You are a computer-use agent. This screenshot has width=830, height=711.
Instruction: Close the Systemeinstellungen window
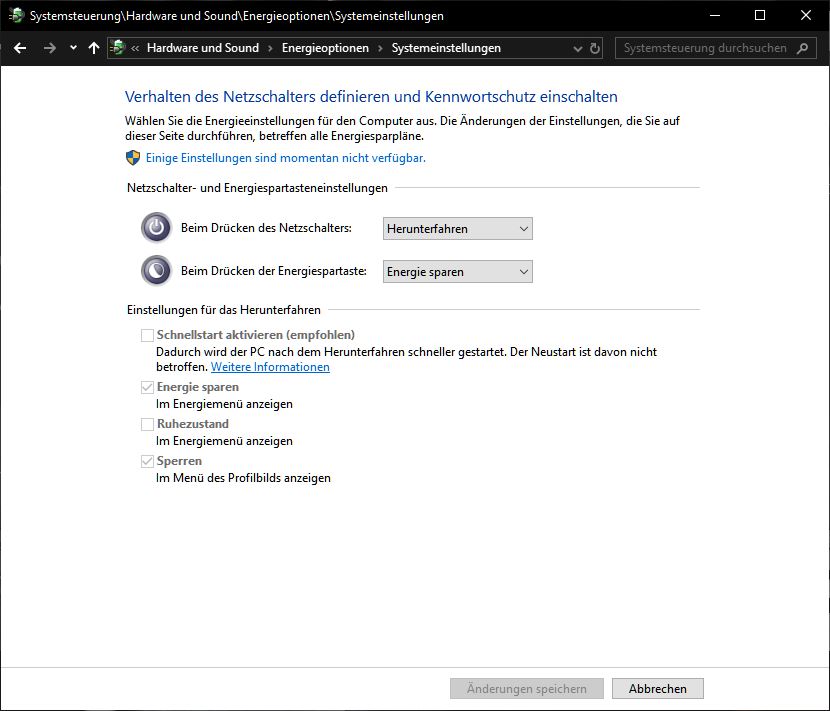(x=806, y=15)
